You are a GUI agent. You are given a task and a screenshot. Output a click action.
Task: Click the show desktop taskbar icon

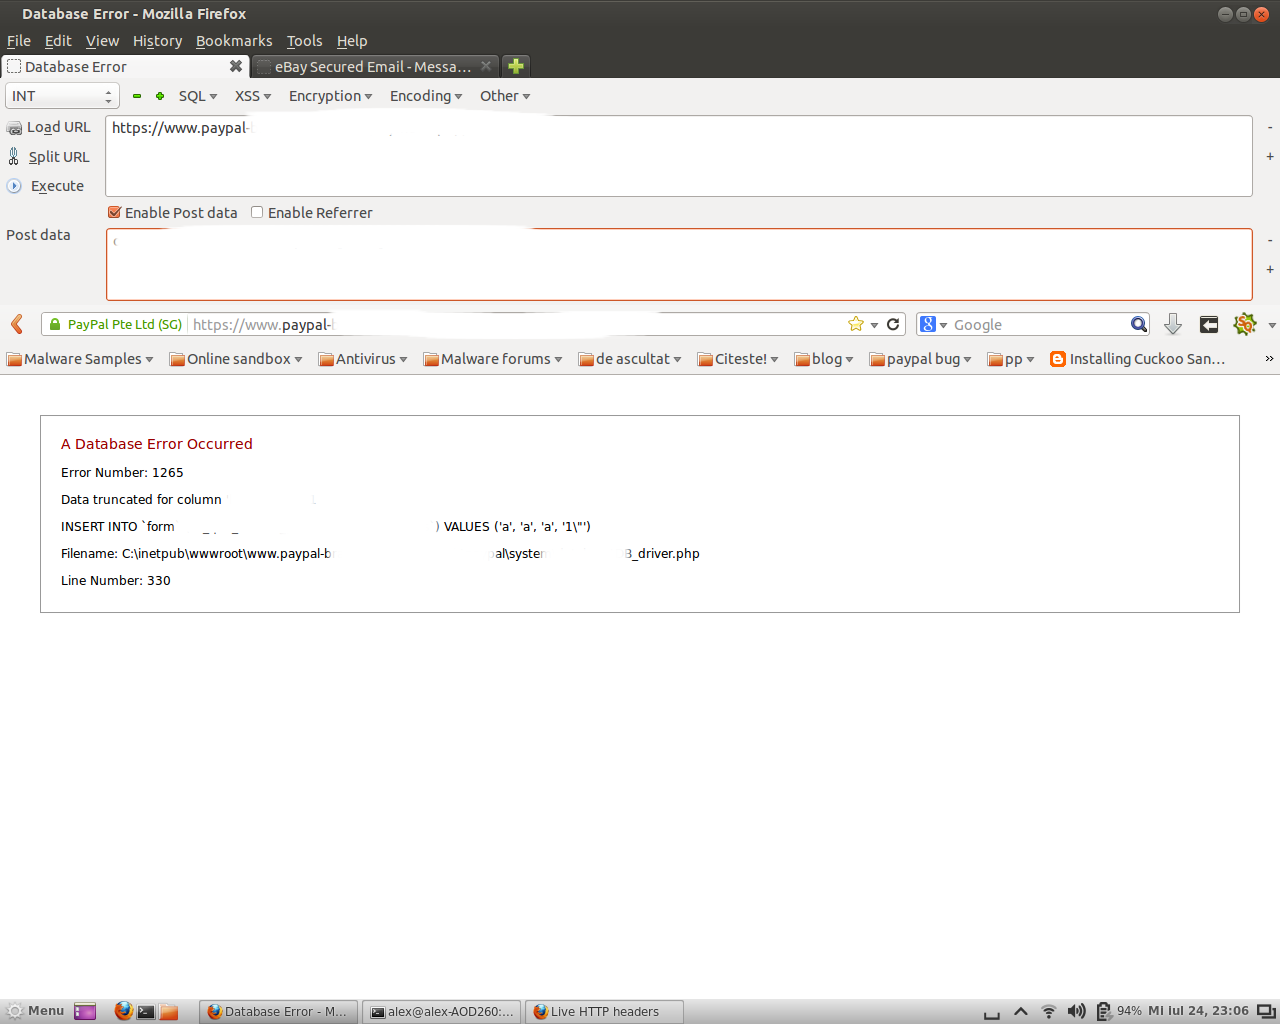pos(85,1011)
